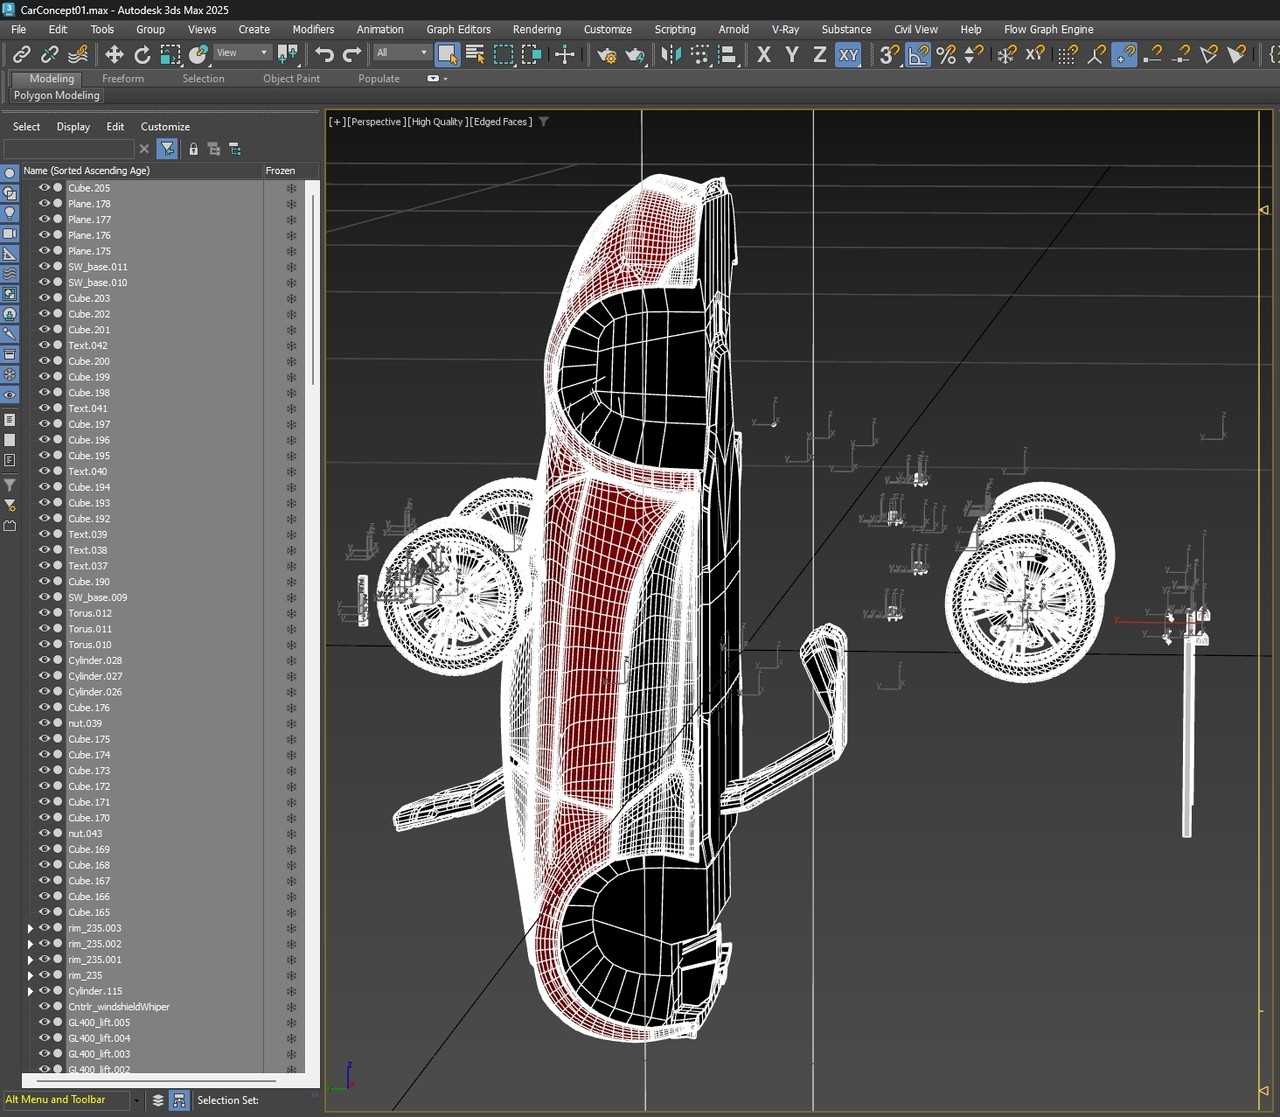Screen dimensions: 1280x1117
Task: Undo the last action
Action: [x=324, y=54]
